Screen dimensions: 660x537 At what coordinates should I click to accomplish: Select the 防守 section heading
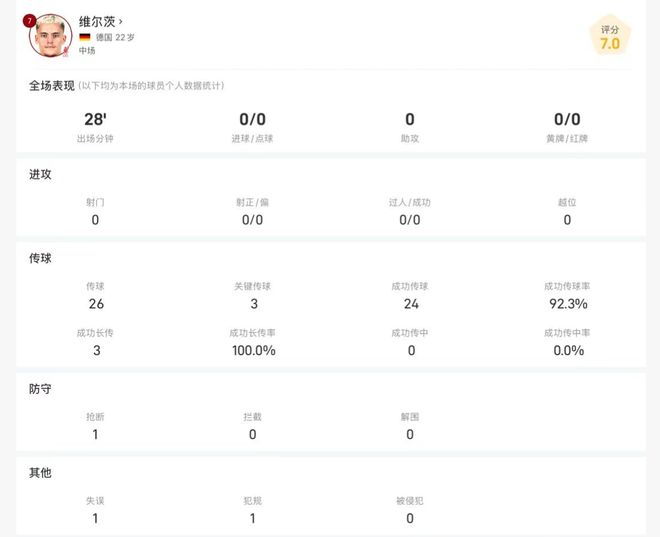(x=40, y=388)
